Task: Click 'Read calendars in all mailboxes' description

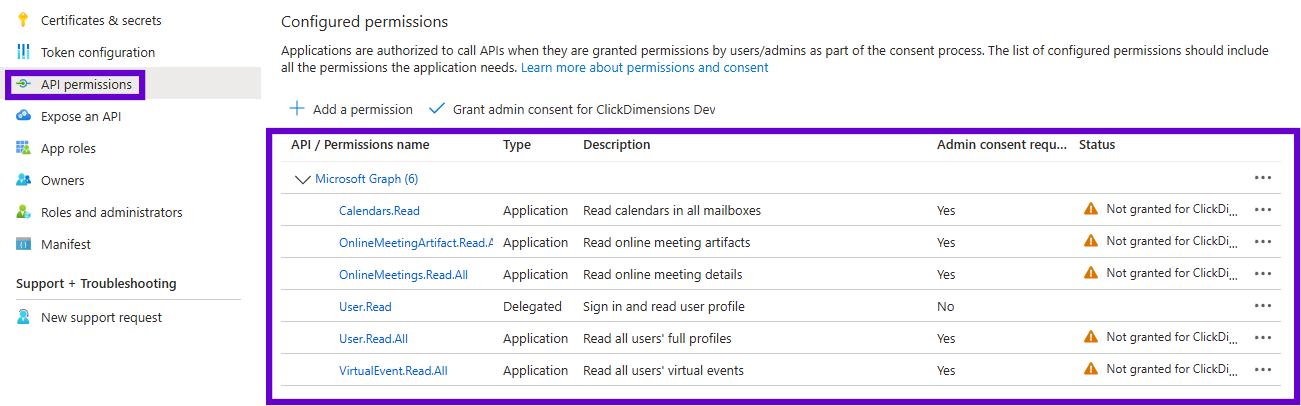Action: click(672, 211)
